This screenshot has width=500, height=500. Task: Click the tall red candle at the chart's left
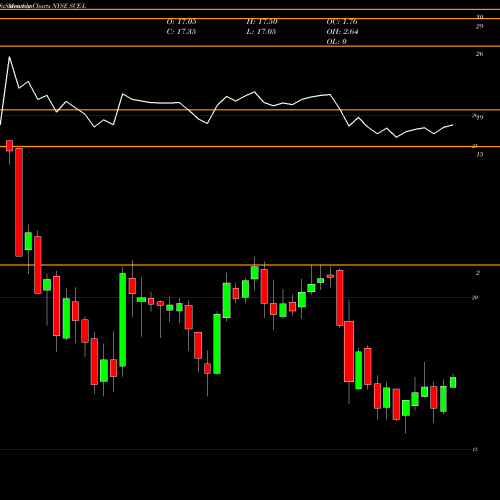19,202
